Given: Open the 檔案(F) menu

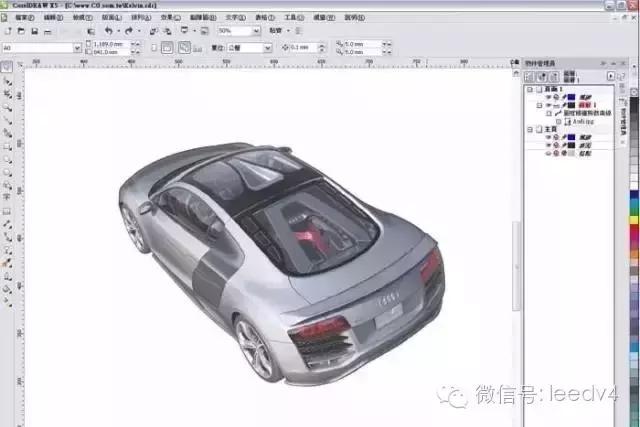Looking at the screenshot, I should pyautogui.click(x=24, y=18).
